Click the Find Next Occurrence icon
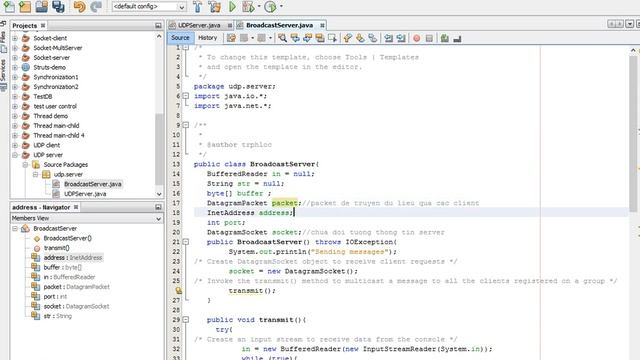 click(307, 38)
